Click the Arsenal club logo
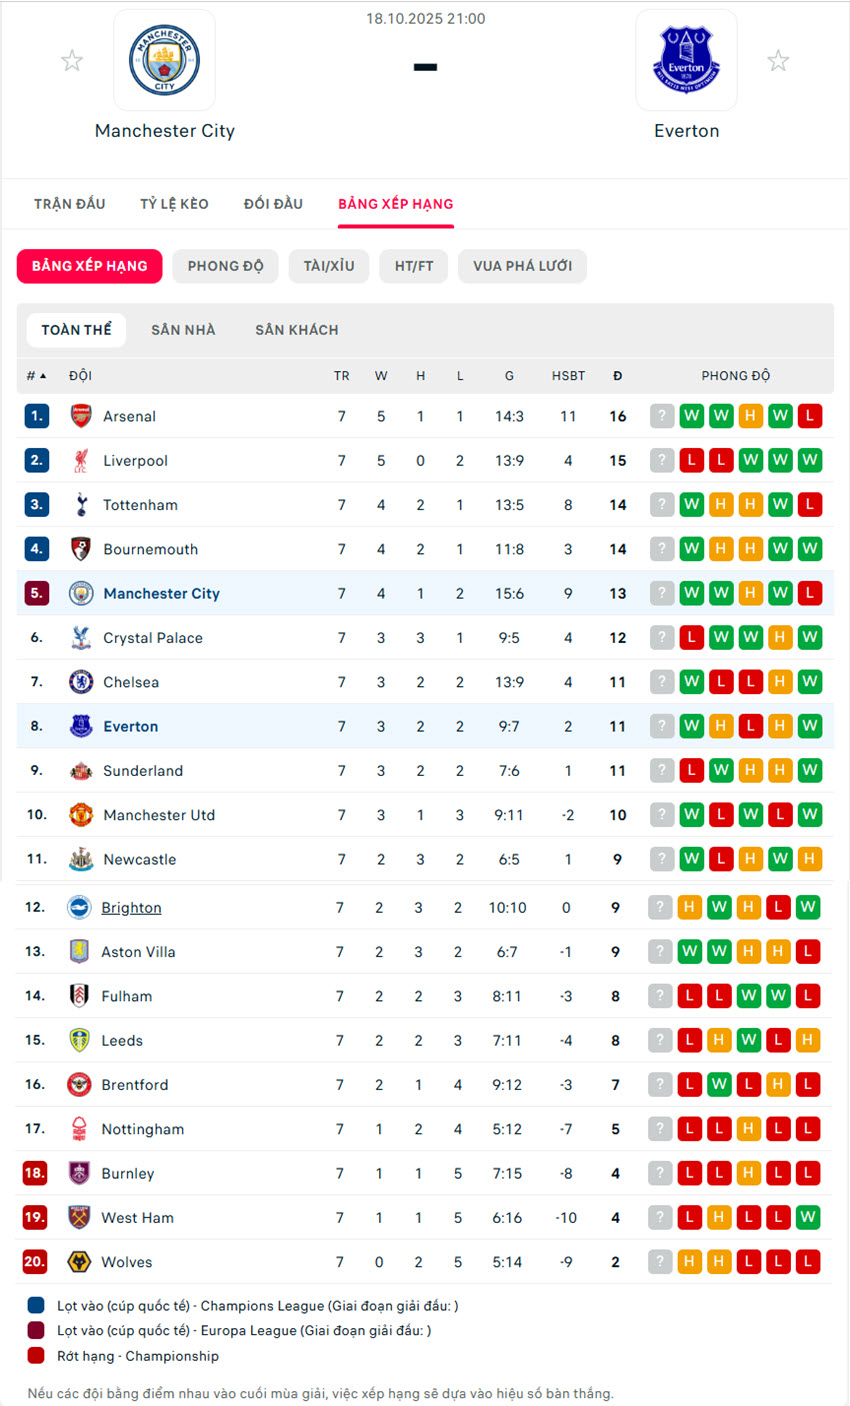850x1406 pixels. [x=81, y=416]
